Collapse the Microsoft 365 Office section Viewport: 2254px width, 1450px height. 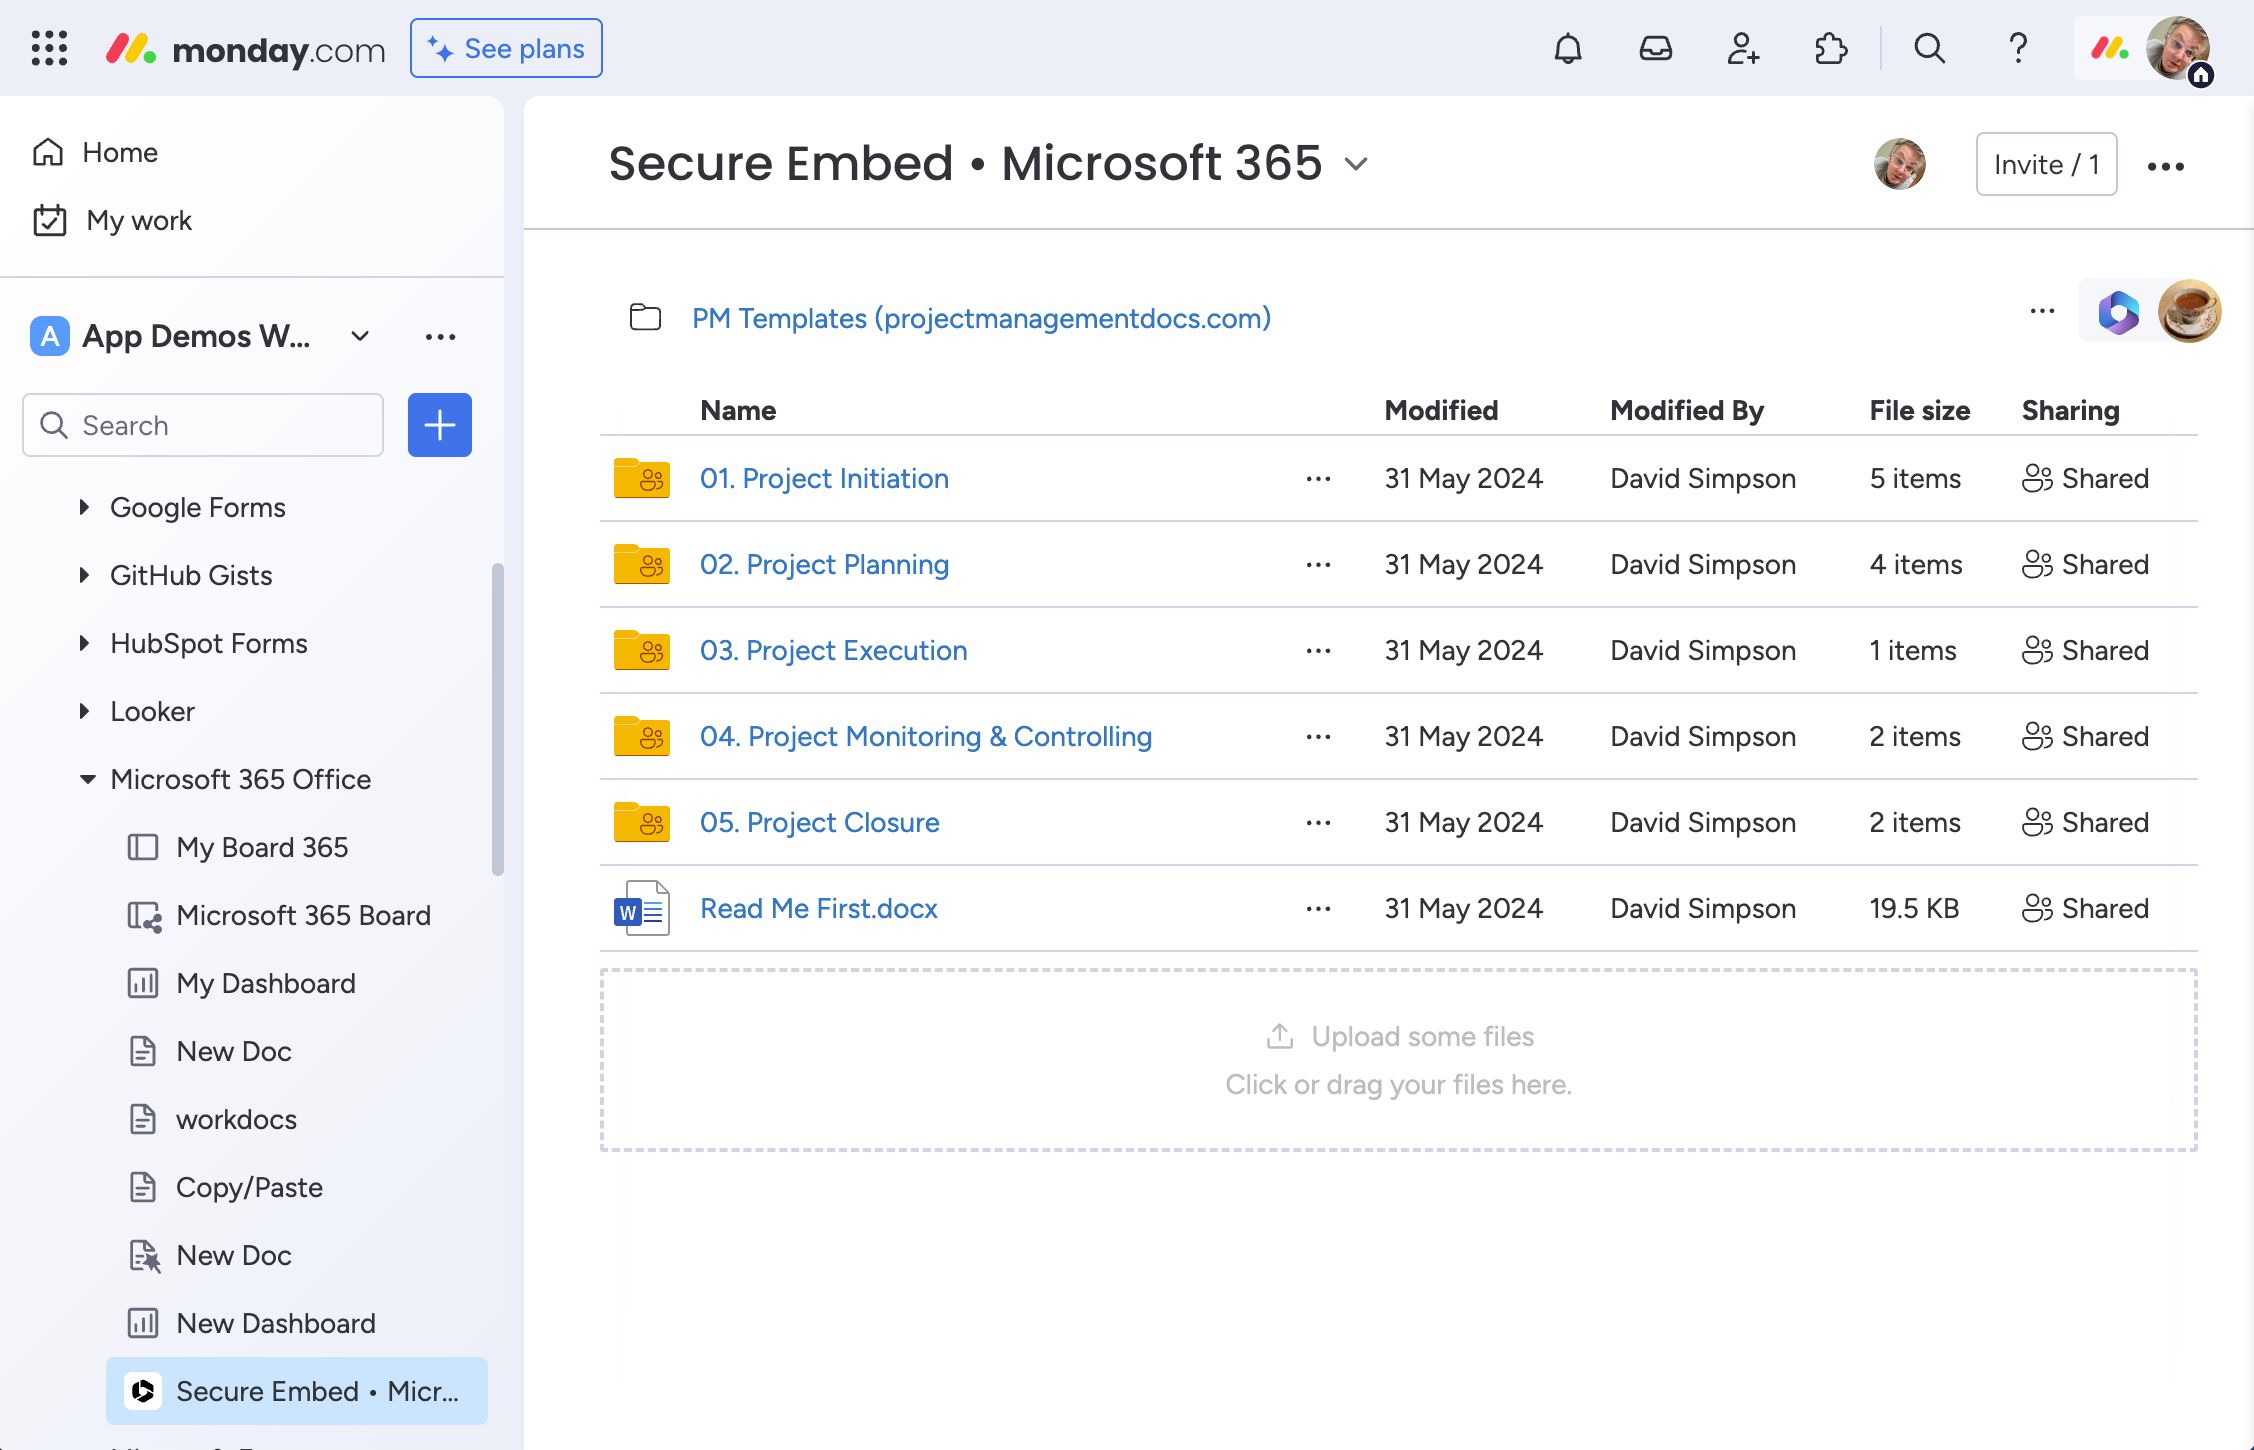click(85, 779)
